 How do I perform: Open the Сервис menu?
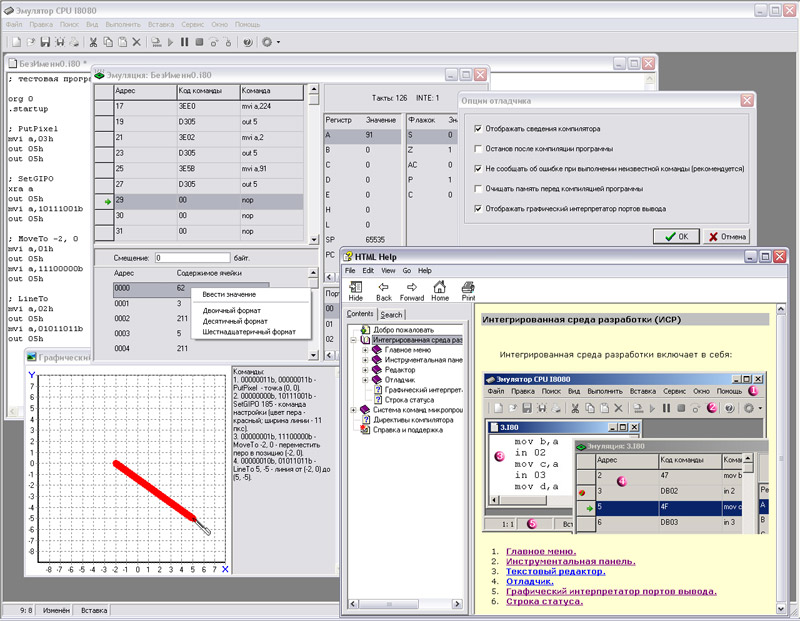[192, 24]
